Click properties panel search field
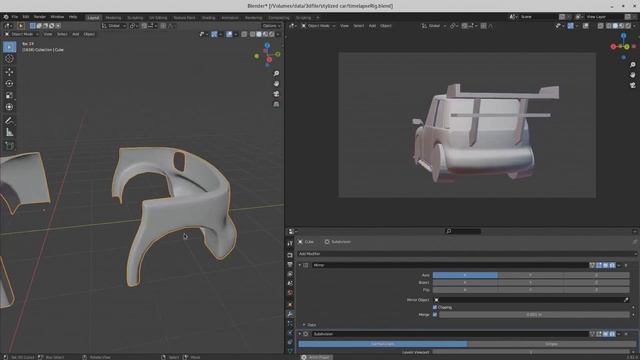The width and height of the screenshot is (640, 360). click(463, 231)
